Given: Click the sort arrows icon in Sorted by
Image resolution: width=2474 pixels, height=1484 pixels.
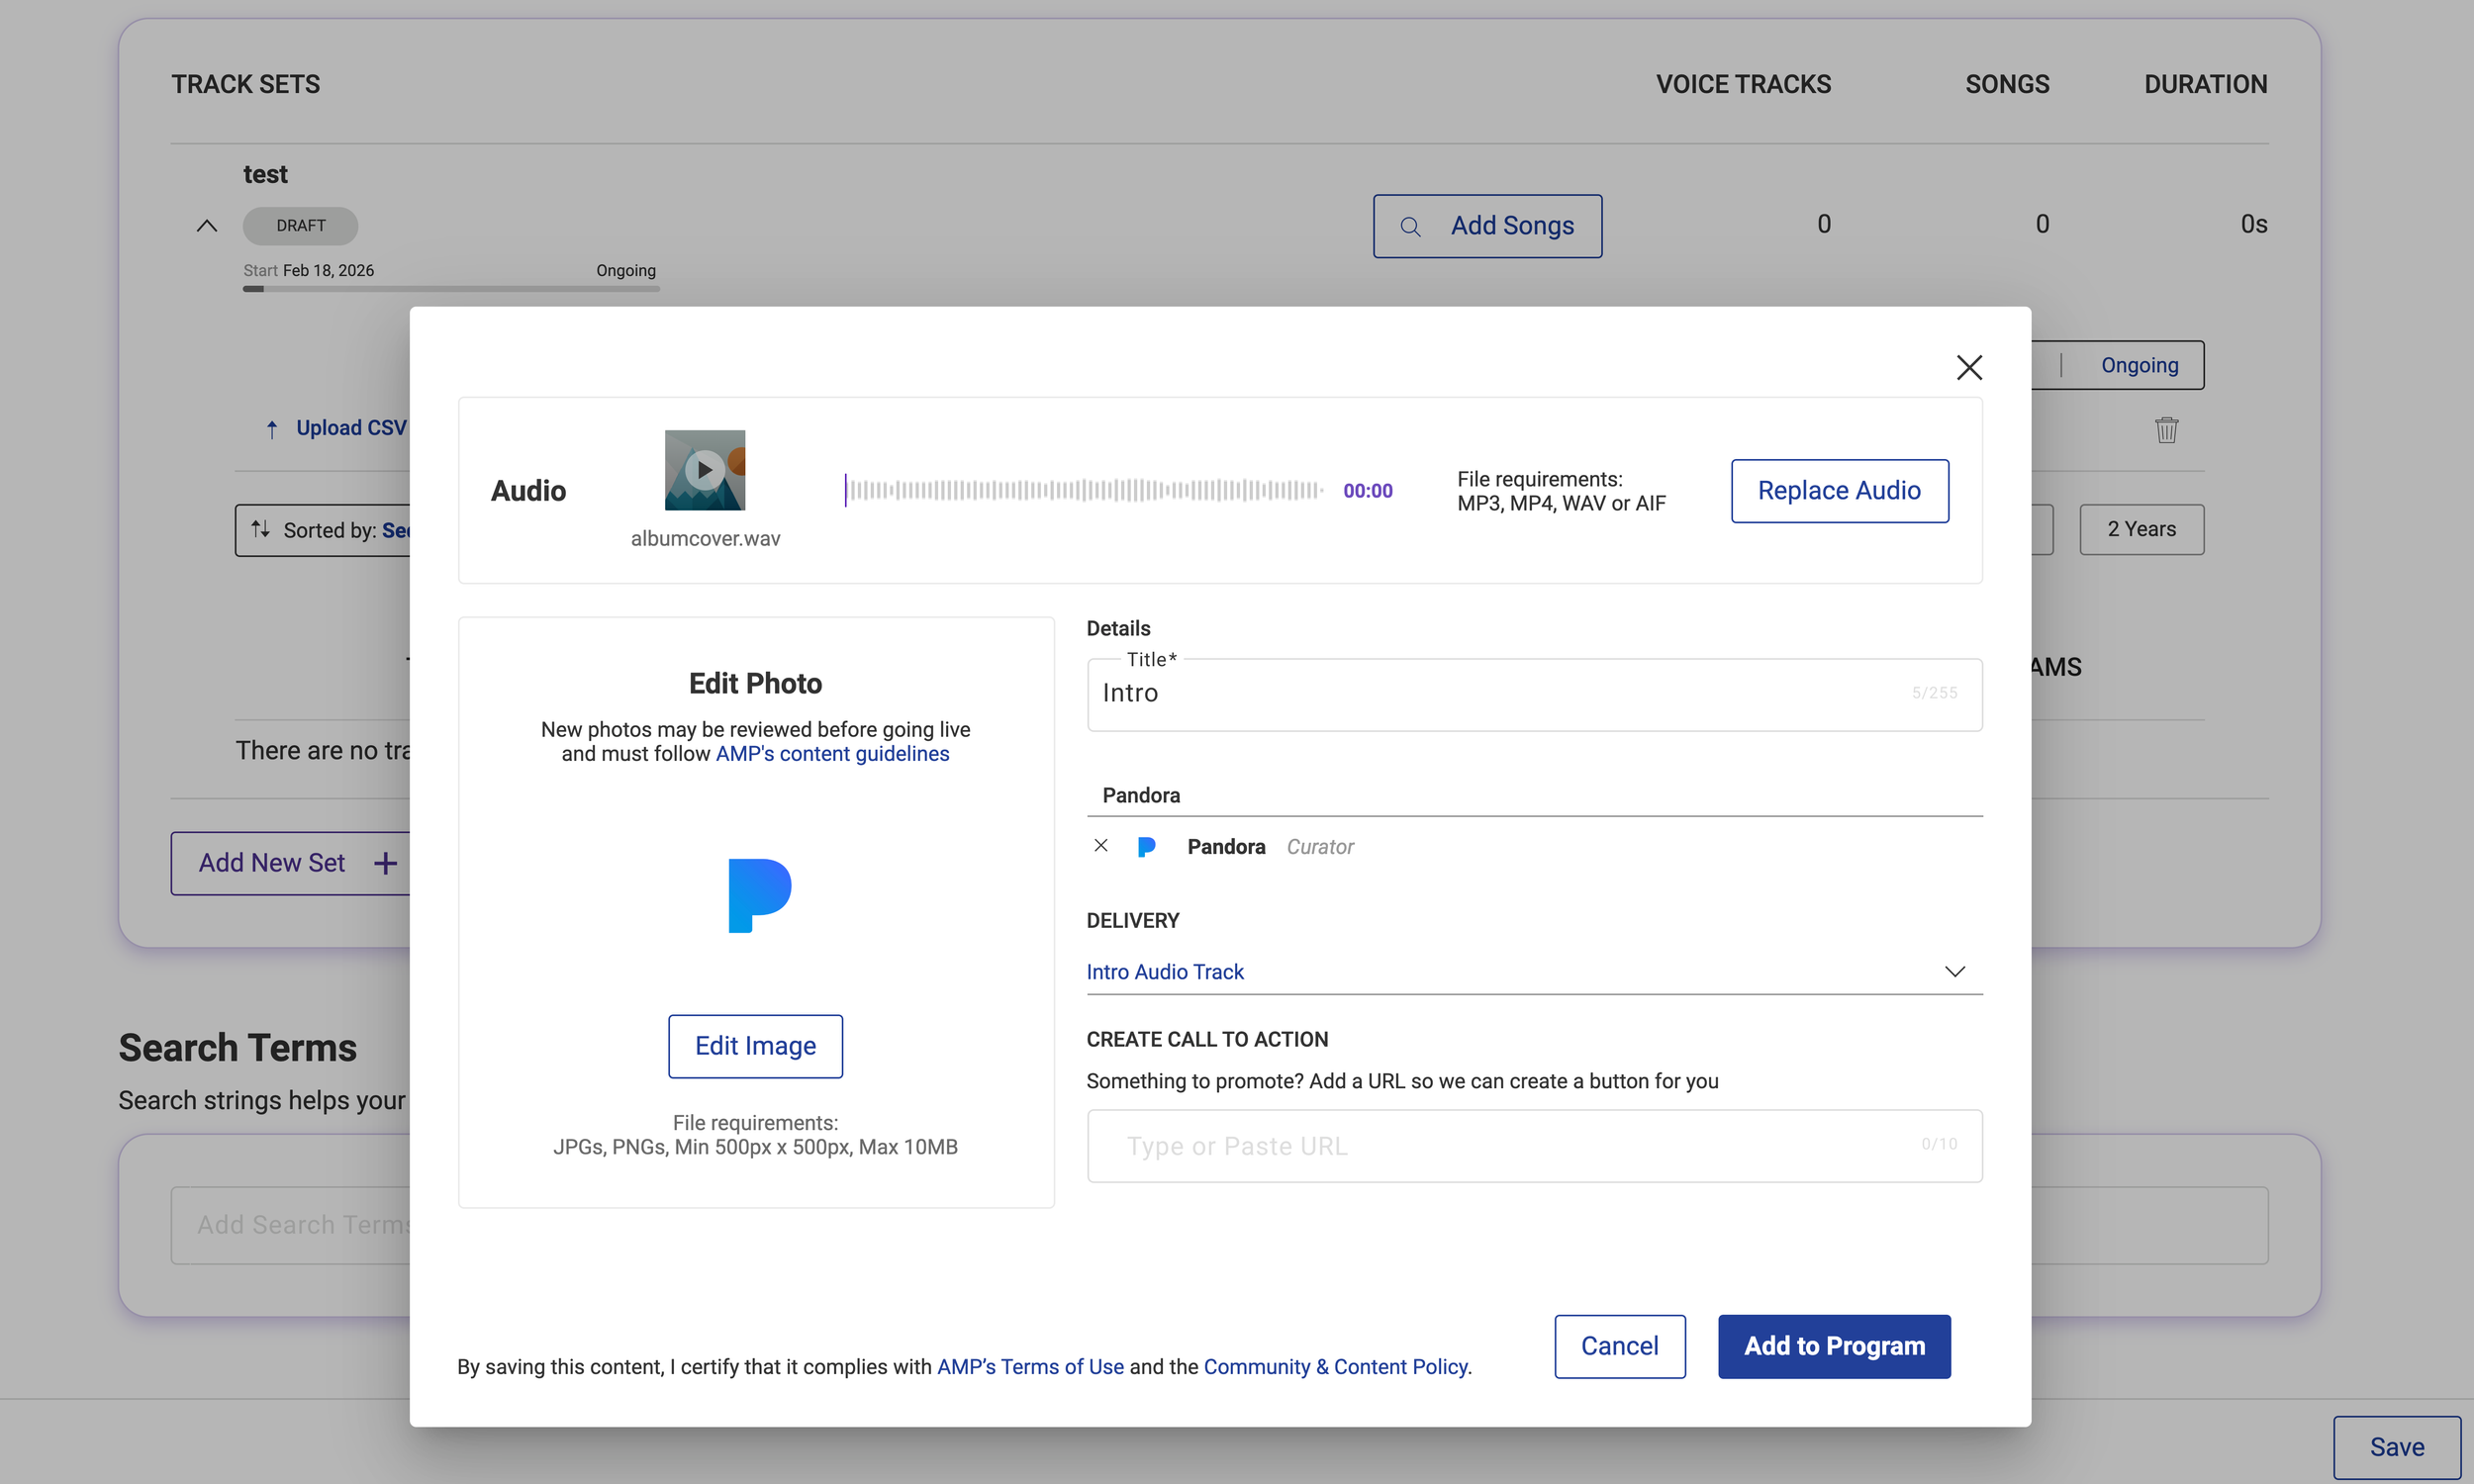Looking at the screenshot, I should point(261,529).
